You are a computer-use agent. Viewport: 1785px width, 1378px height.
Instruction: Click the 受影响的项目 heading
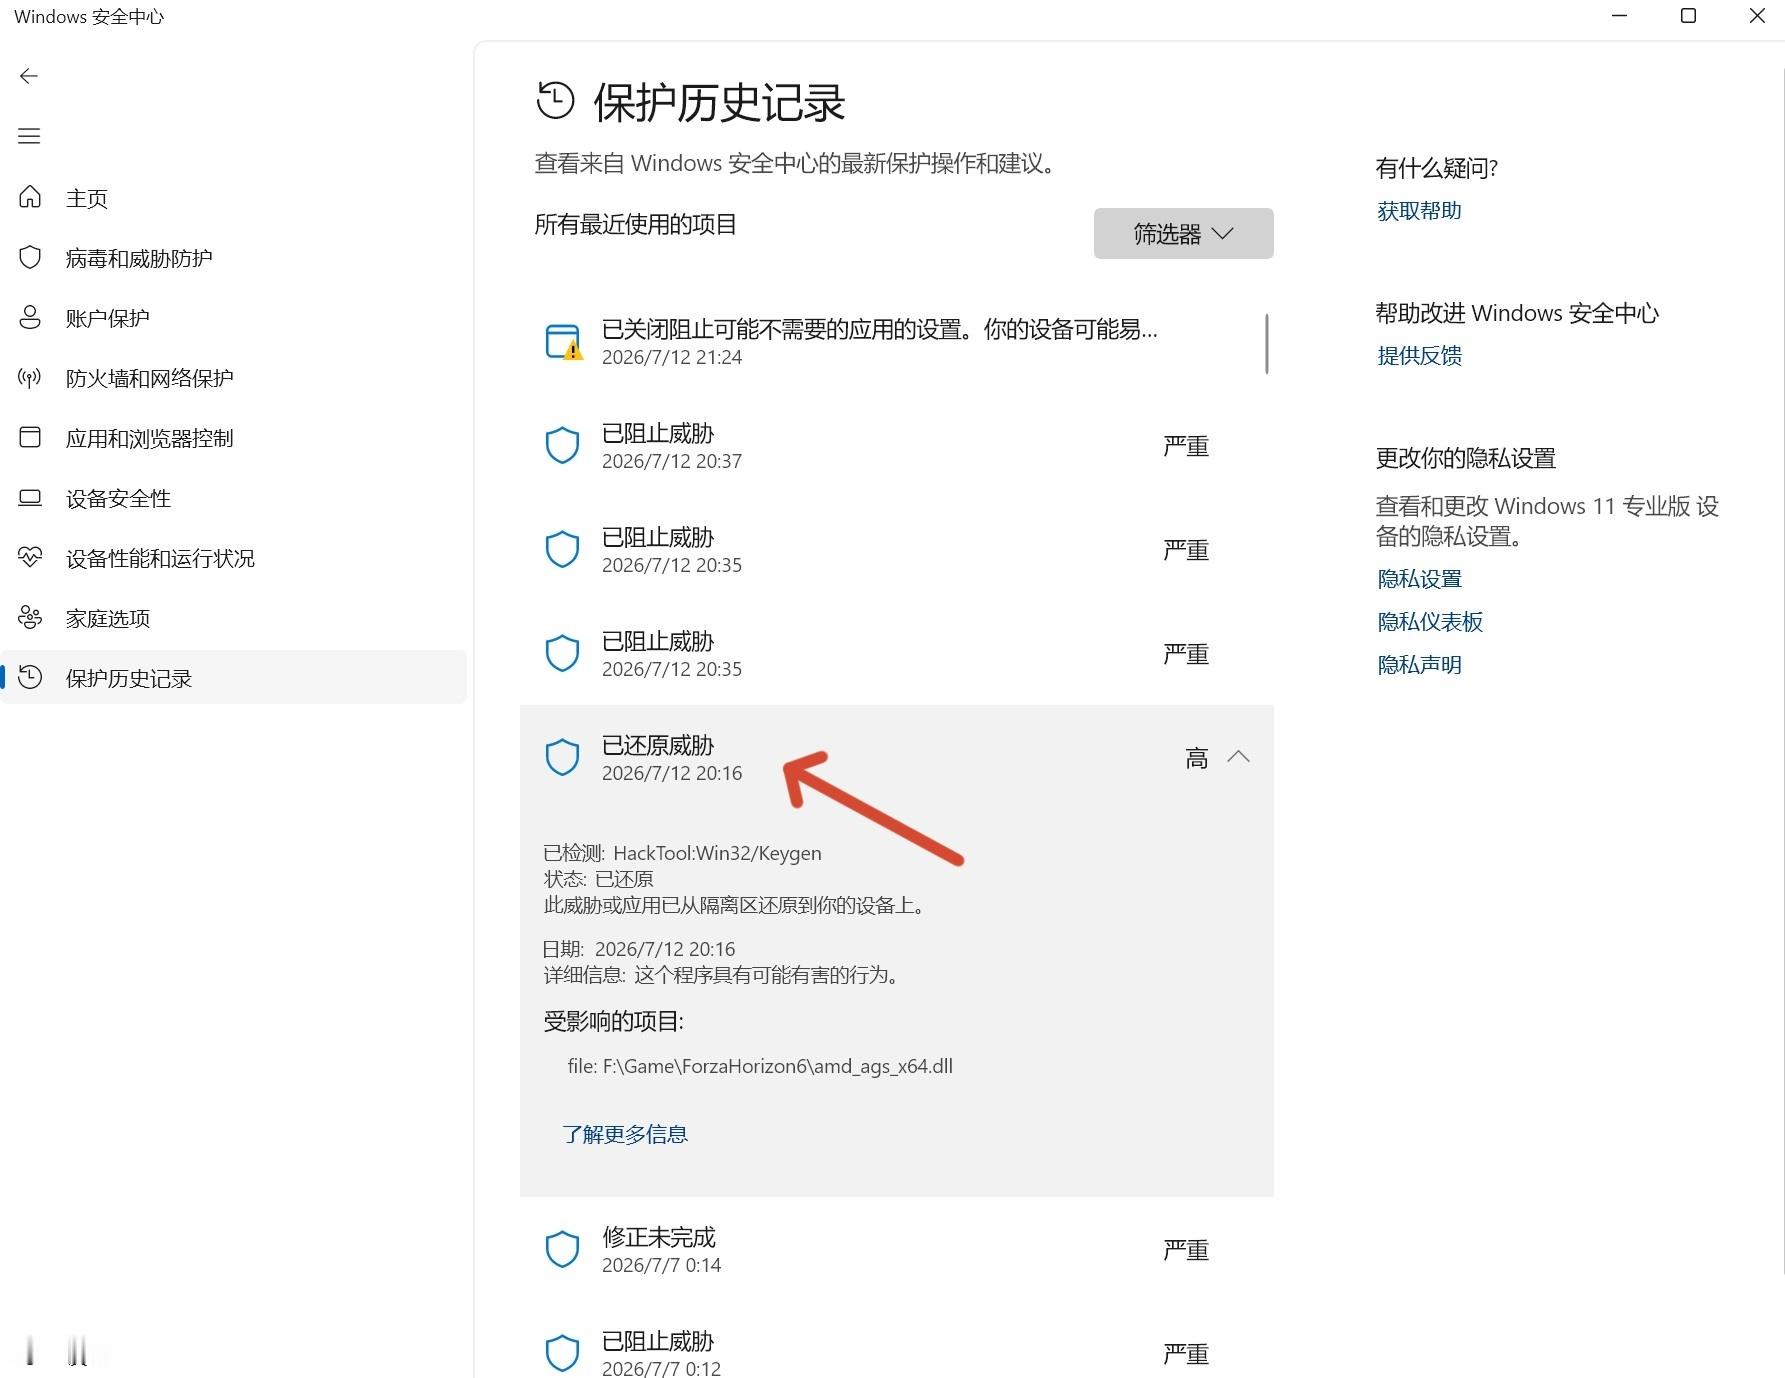(x=613, y=1021)
